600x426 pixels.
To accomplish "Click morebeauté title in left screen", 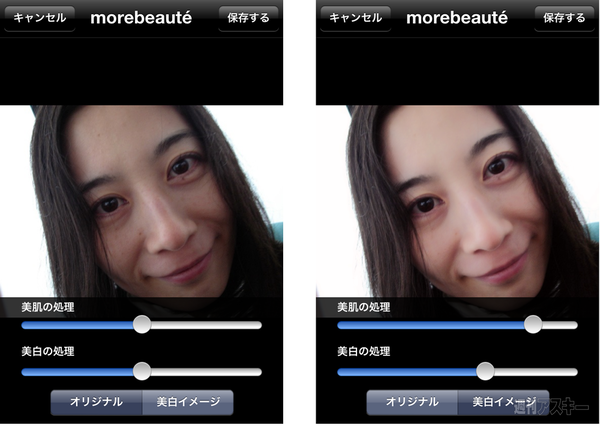I will pyautogui.click(x=141, y=18).
